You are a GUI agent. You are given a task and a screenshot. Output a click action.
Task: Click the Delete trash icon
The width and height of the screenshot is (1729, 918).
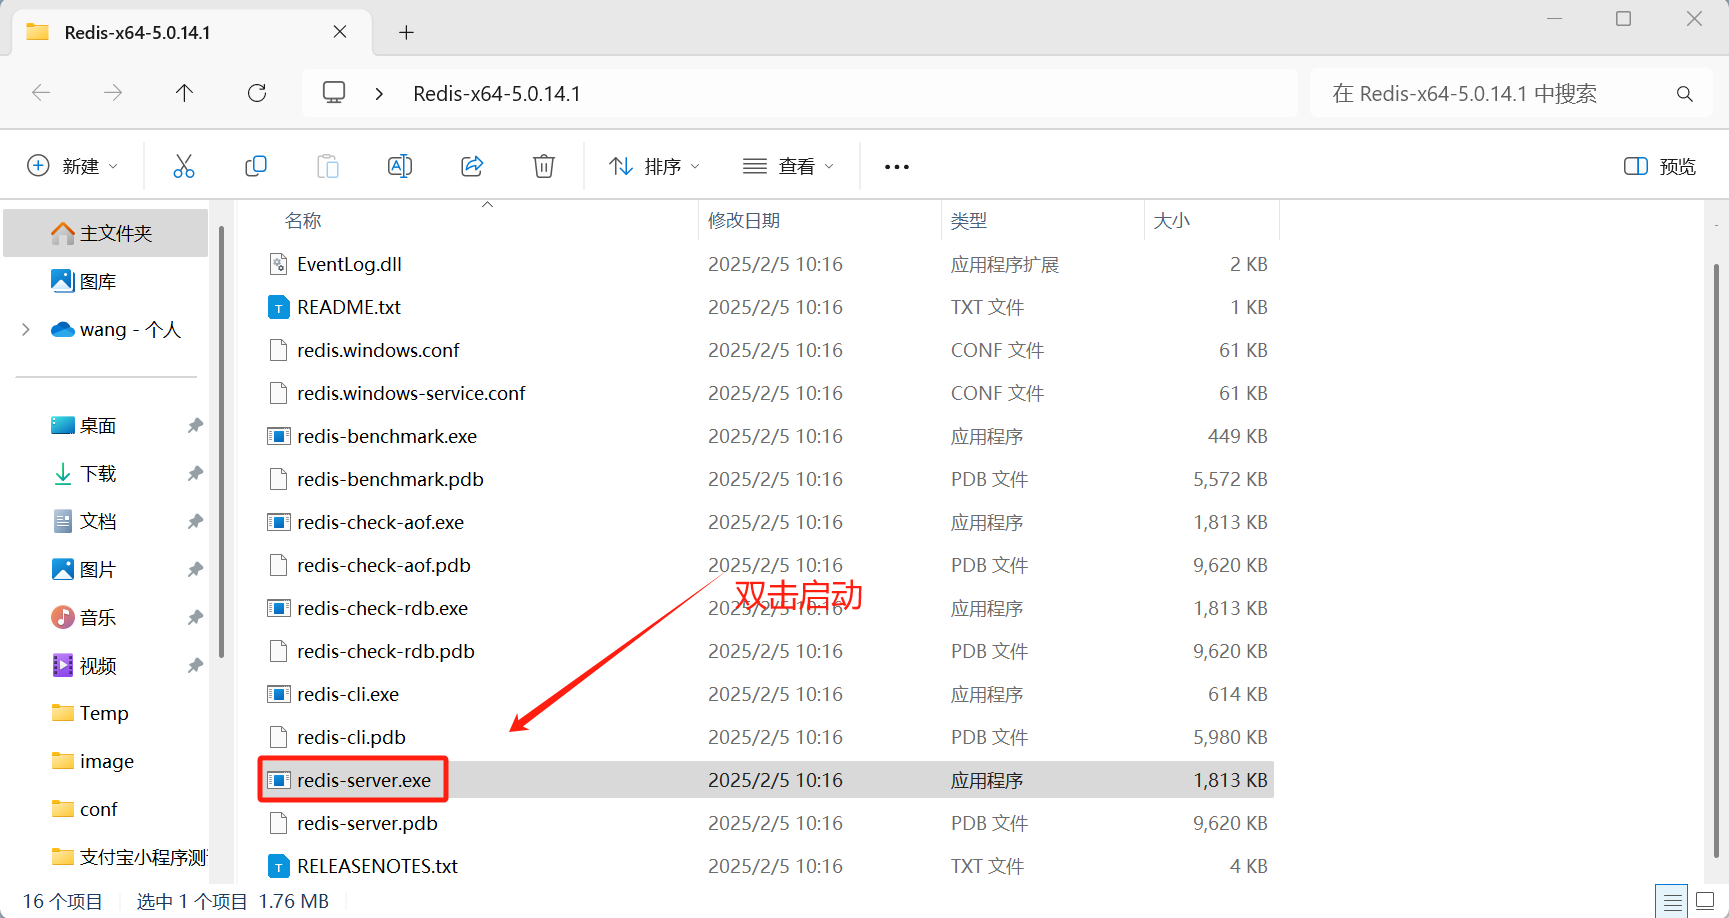pyautogui.click(x=544, y=166)
